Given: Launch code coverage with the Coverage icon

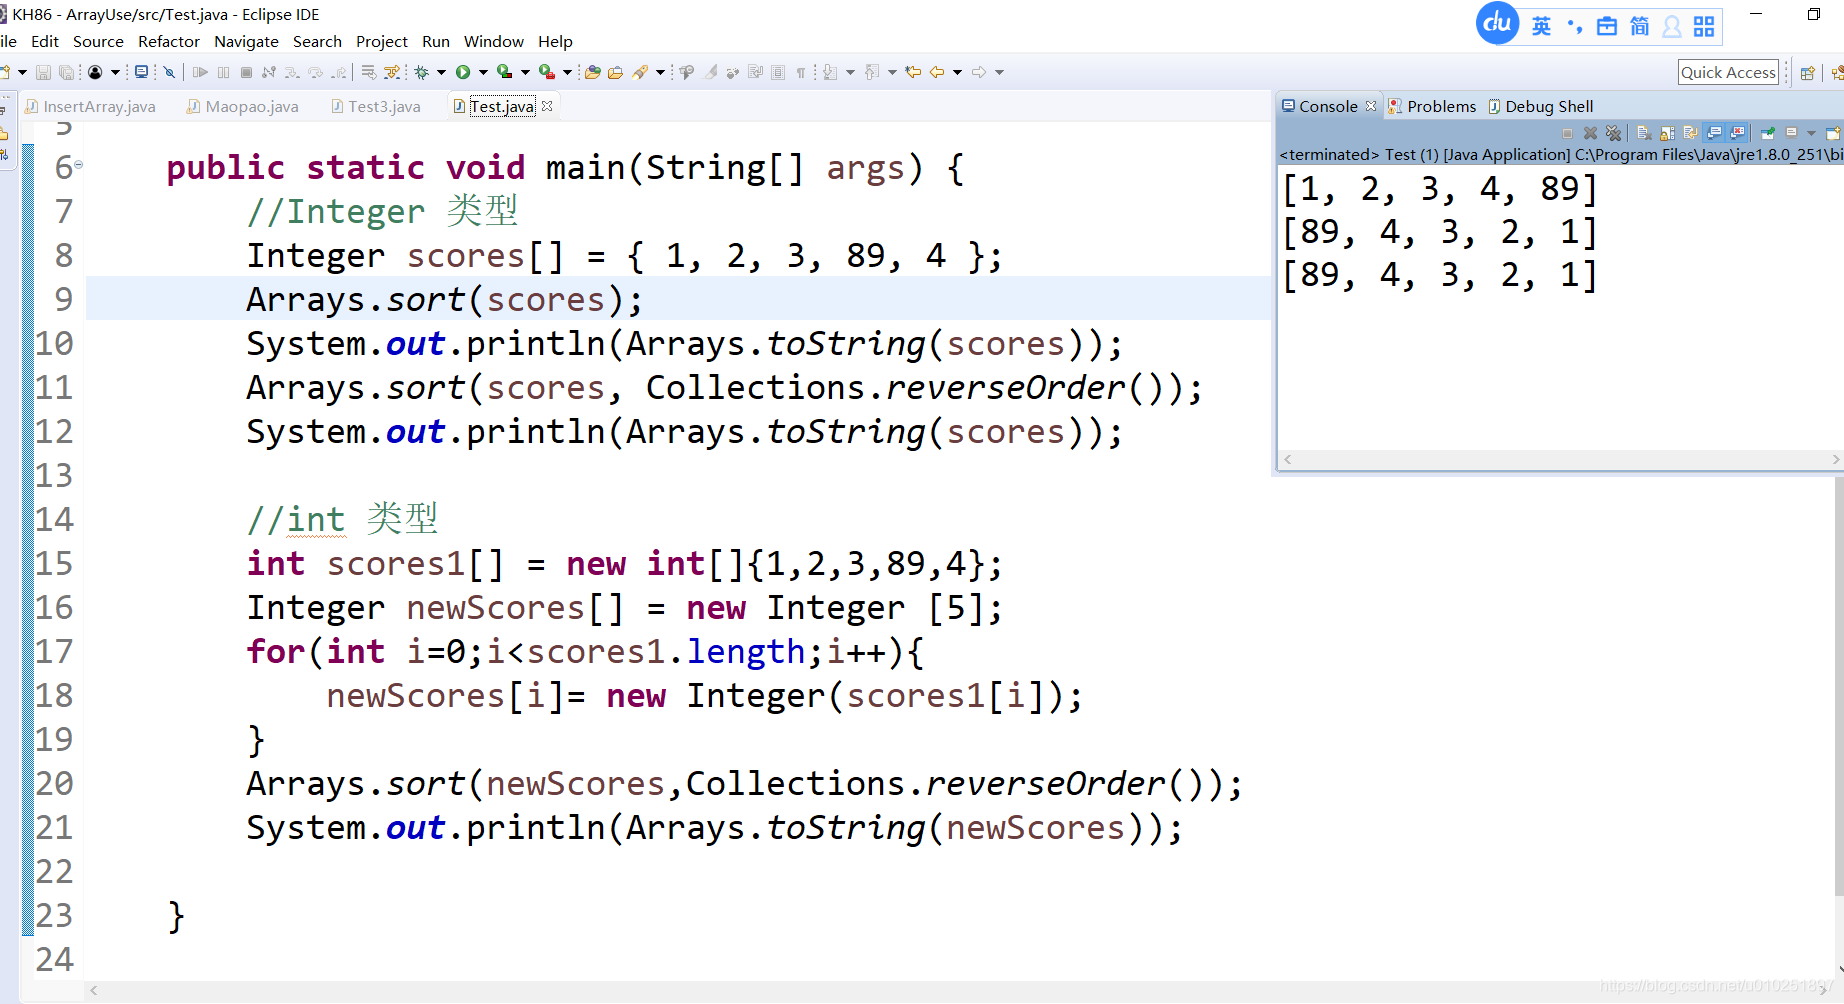Looking at the screenshot, I should (505, 71).
